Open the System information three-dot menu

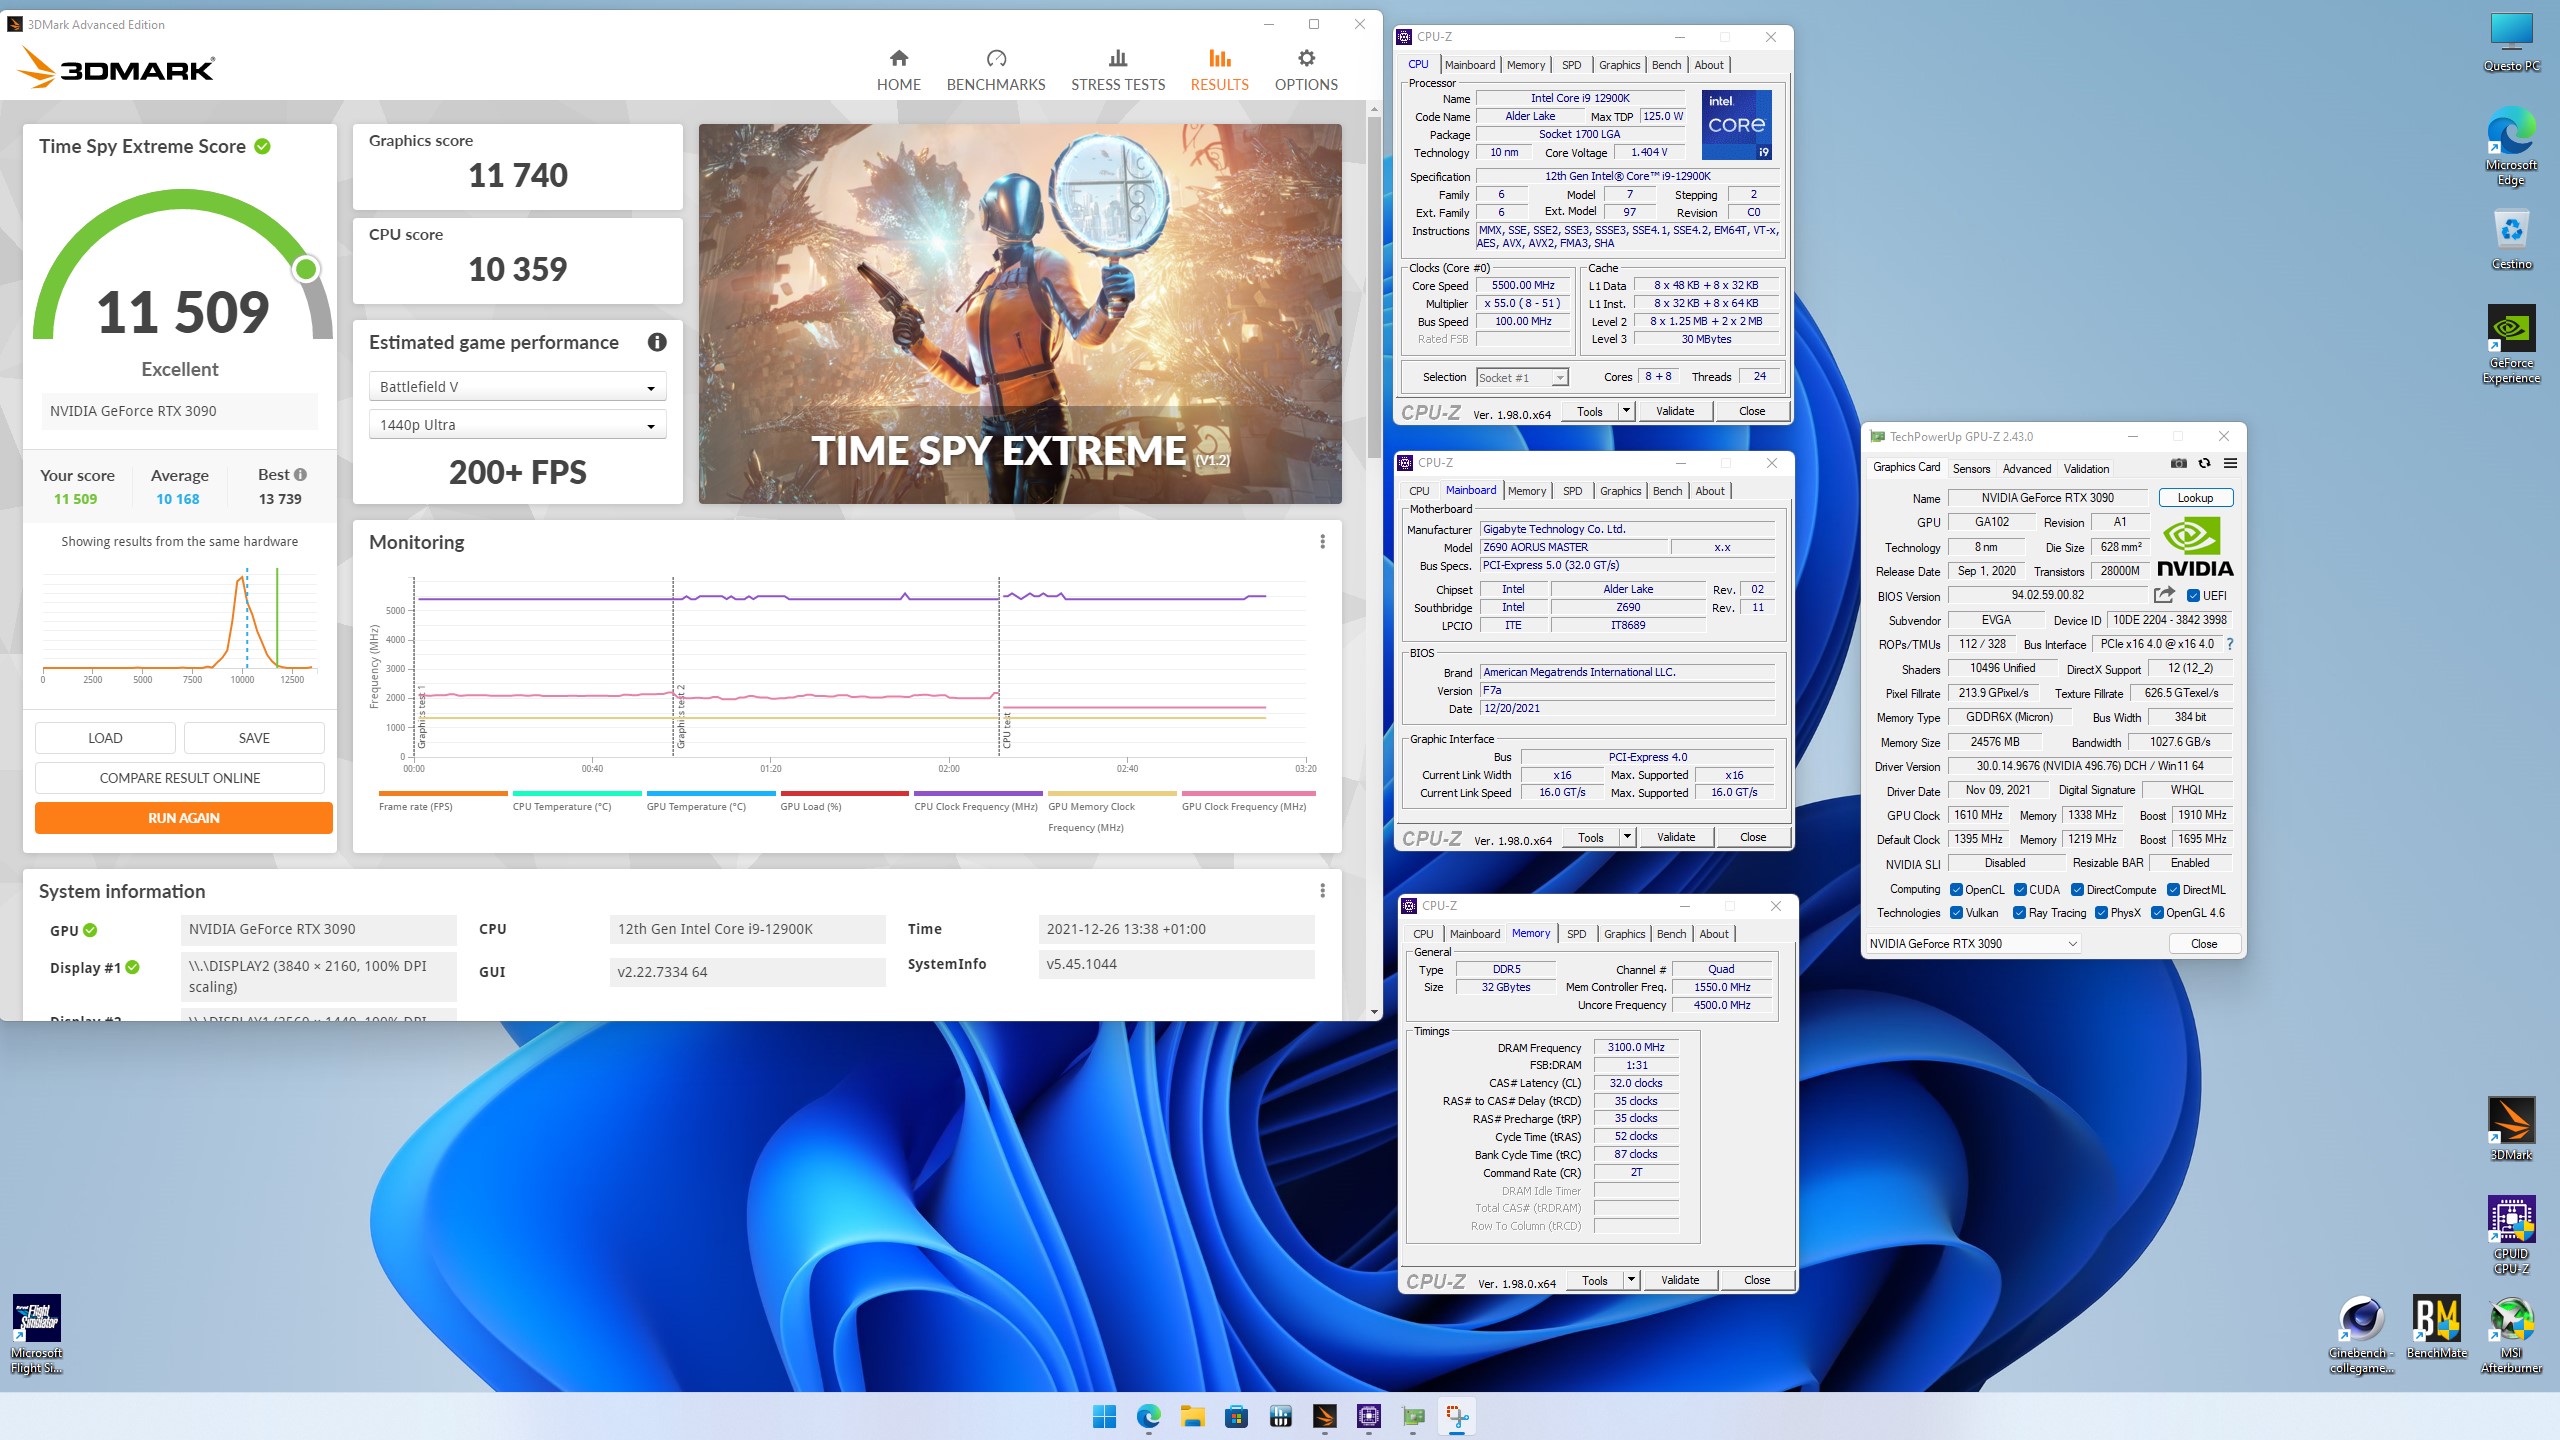pos(1322,891)
